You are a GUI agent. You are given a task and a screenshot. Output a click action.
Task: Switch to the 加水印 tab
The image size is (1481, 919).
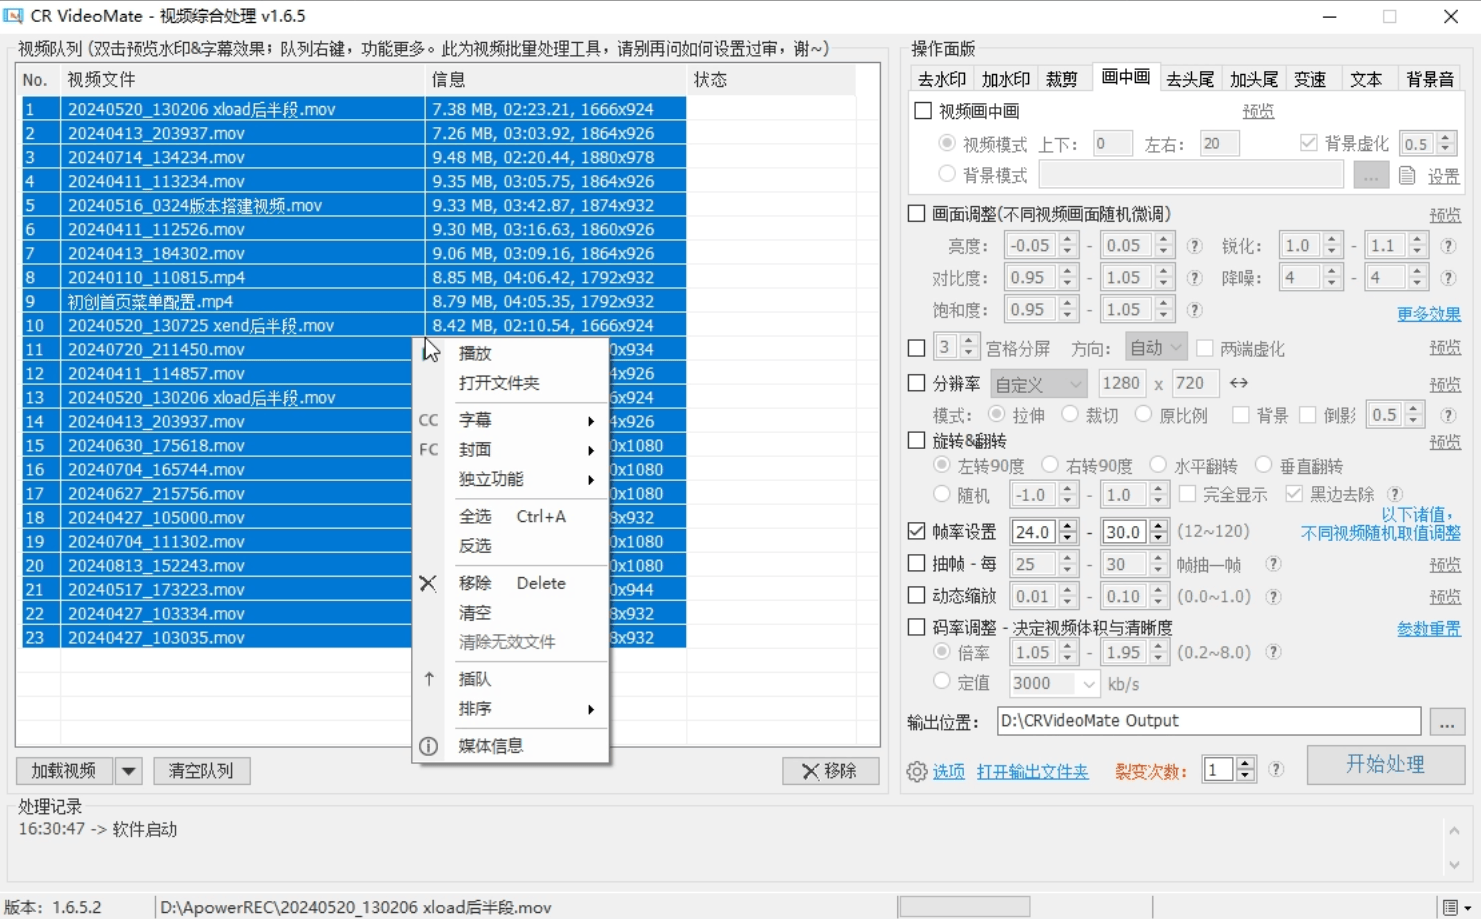coord(1005,79)
